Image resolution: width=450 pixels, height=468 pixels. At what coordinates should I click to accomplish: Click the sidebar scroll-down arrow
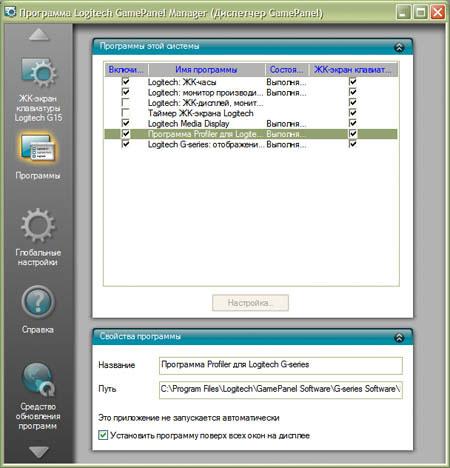[38, 452]
